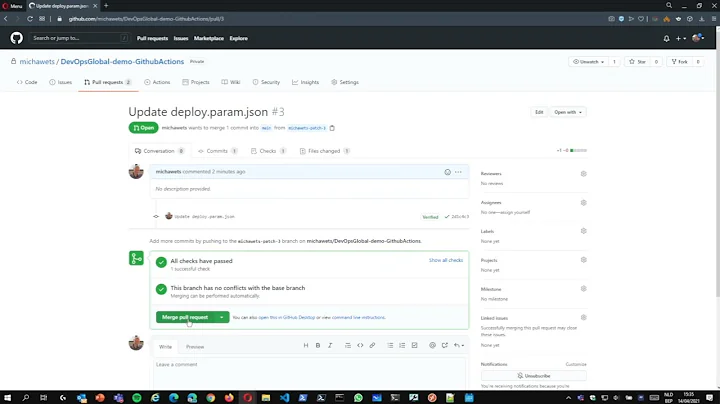Open WhatsApp from the taskbar

pos(358,398)
